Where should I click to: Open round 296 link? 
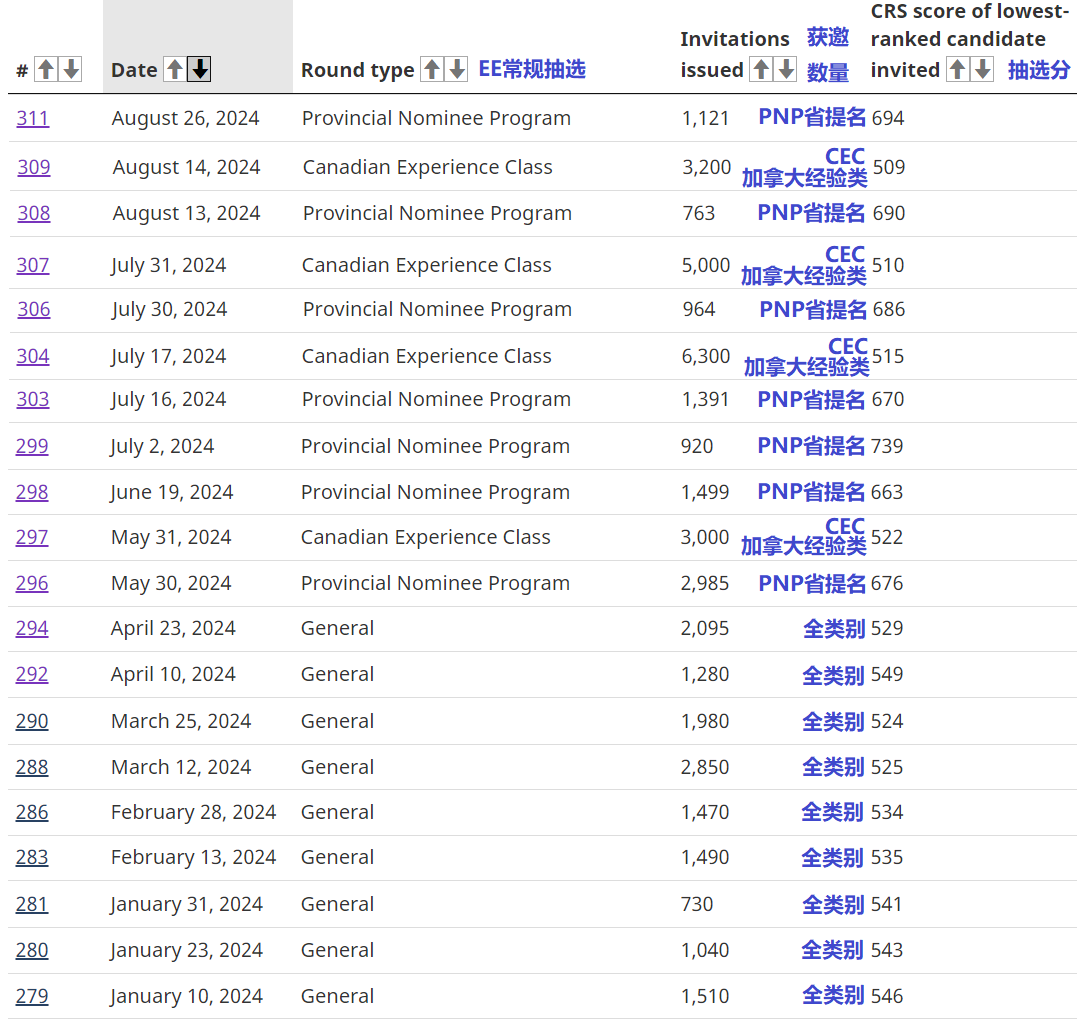[x=32, y=583]
